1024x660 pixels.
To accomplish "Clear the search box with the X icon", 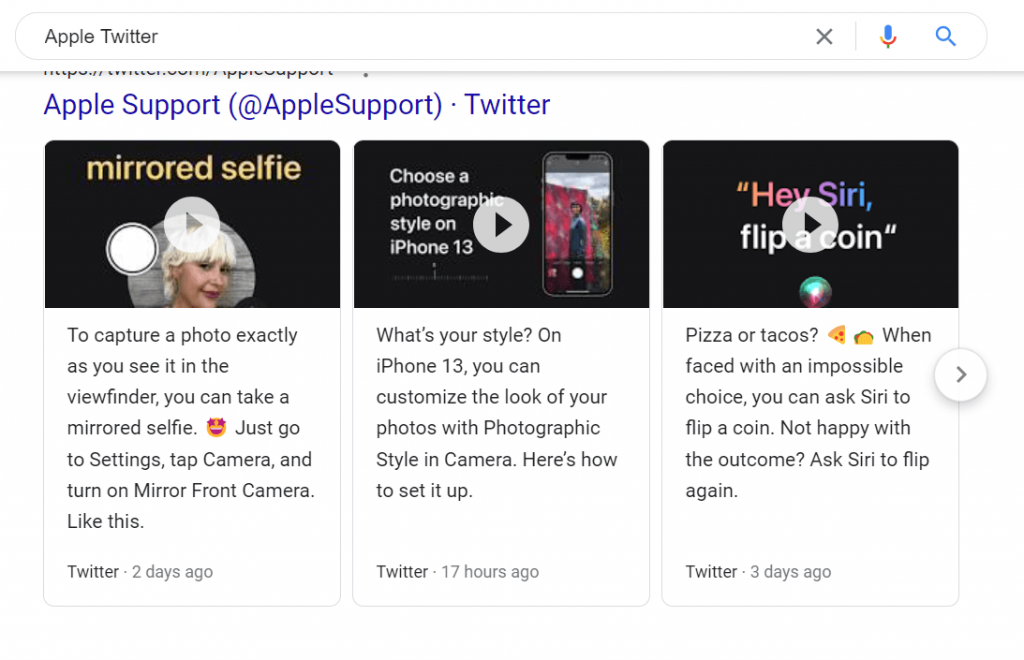I will tap(824, 37).
